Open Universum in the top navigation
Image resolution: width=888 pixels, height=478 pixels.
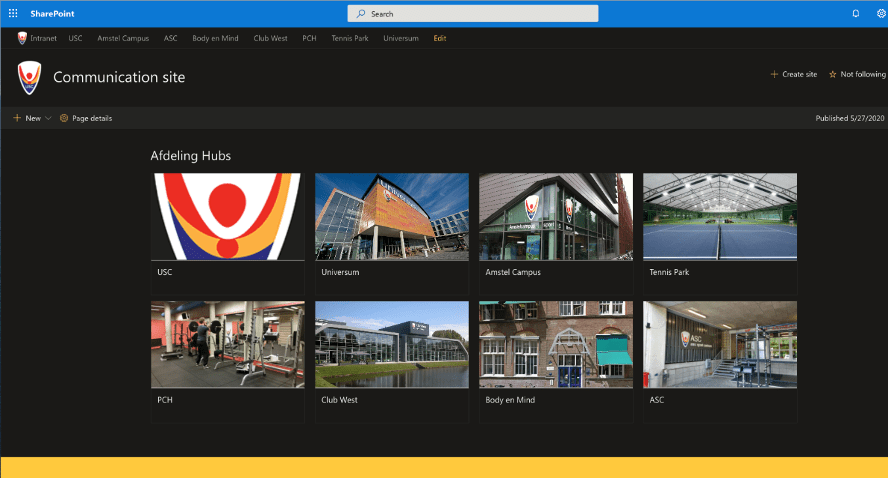pyautogui.click(x=401, y=38)
